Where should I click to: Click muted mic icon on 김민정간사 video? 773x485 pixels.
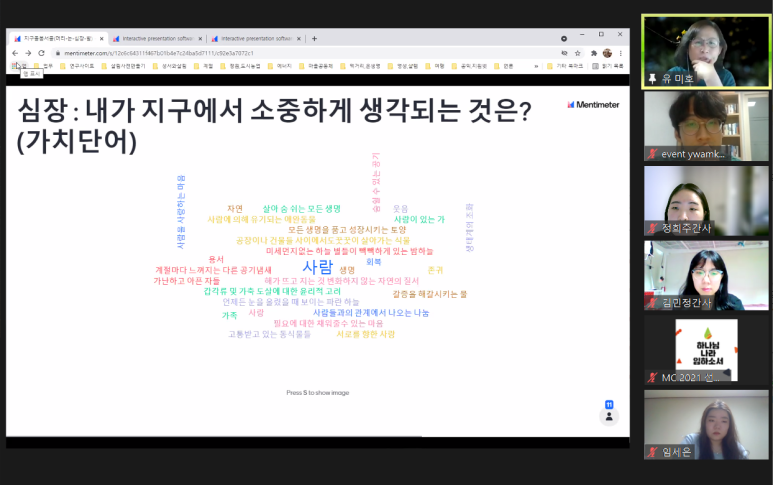(x=652, y=303)
